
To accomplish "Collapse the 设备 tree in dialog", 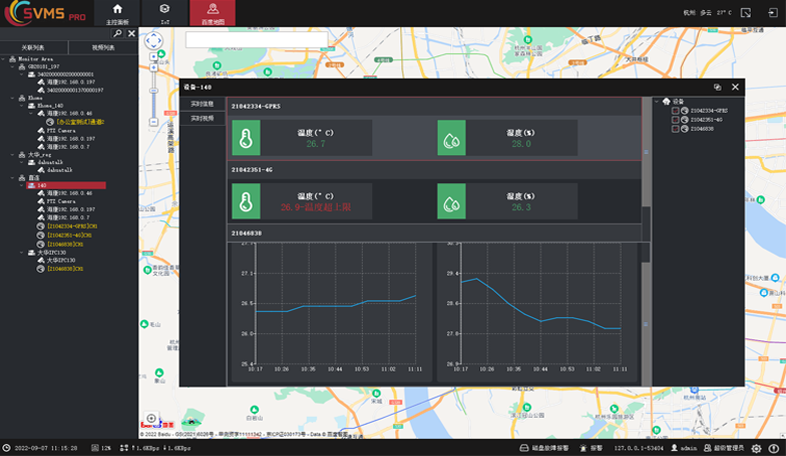I will (657, 102).
